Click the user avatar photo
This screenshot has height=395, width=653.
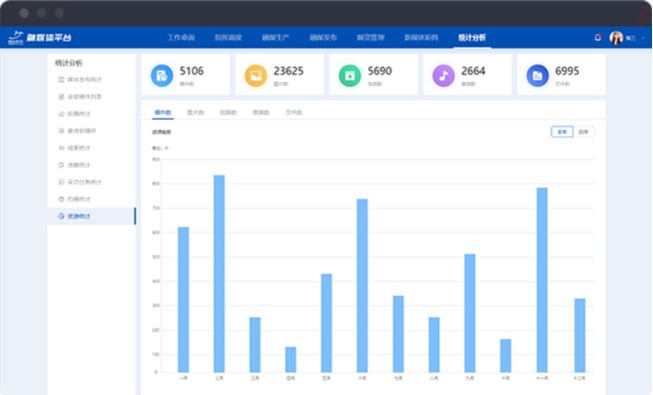(616, 38)
